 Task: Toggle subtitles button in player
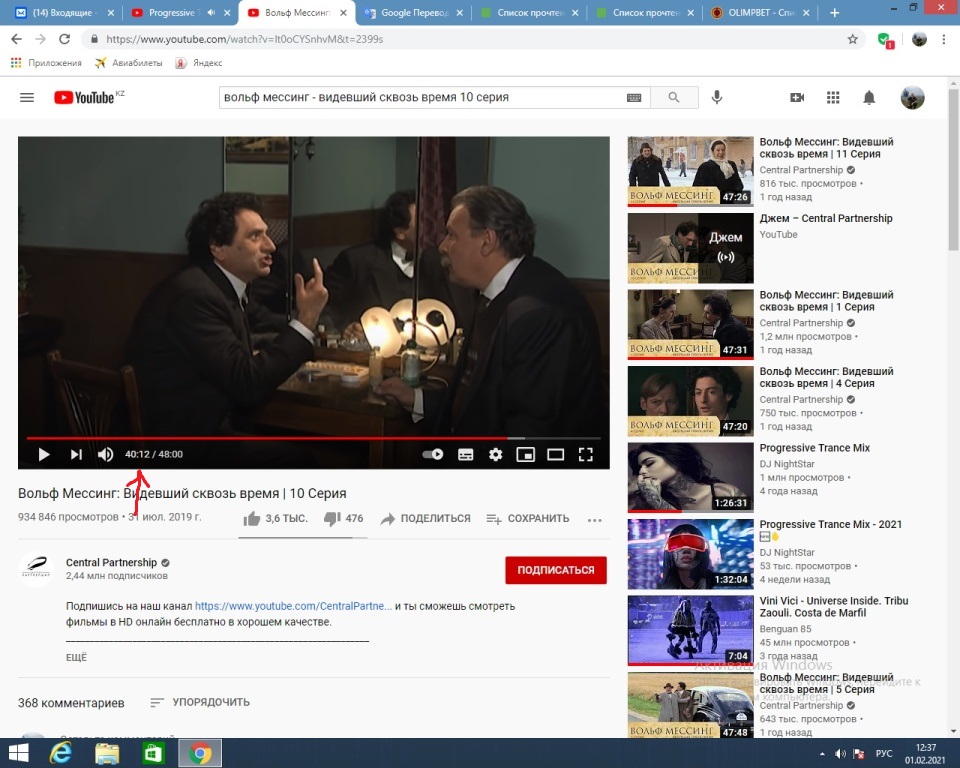coord(465,454)
